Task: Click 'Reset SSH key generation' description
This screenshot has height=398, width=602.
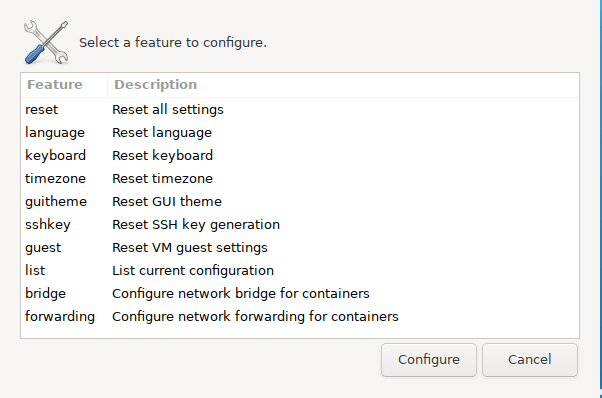Action: pos(196,225)
